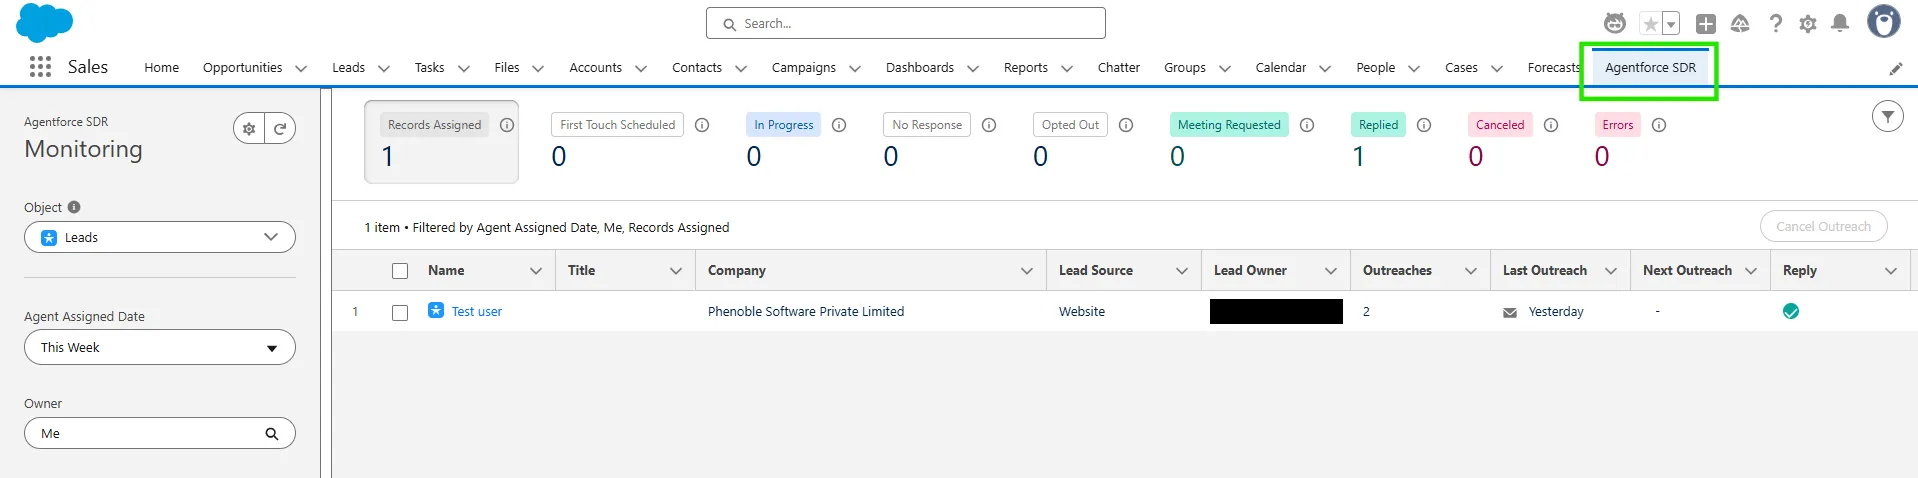Go to the Home tab
The image size is (1918, 478).
161,68
